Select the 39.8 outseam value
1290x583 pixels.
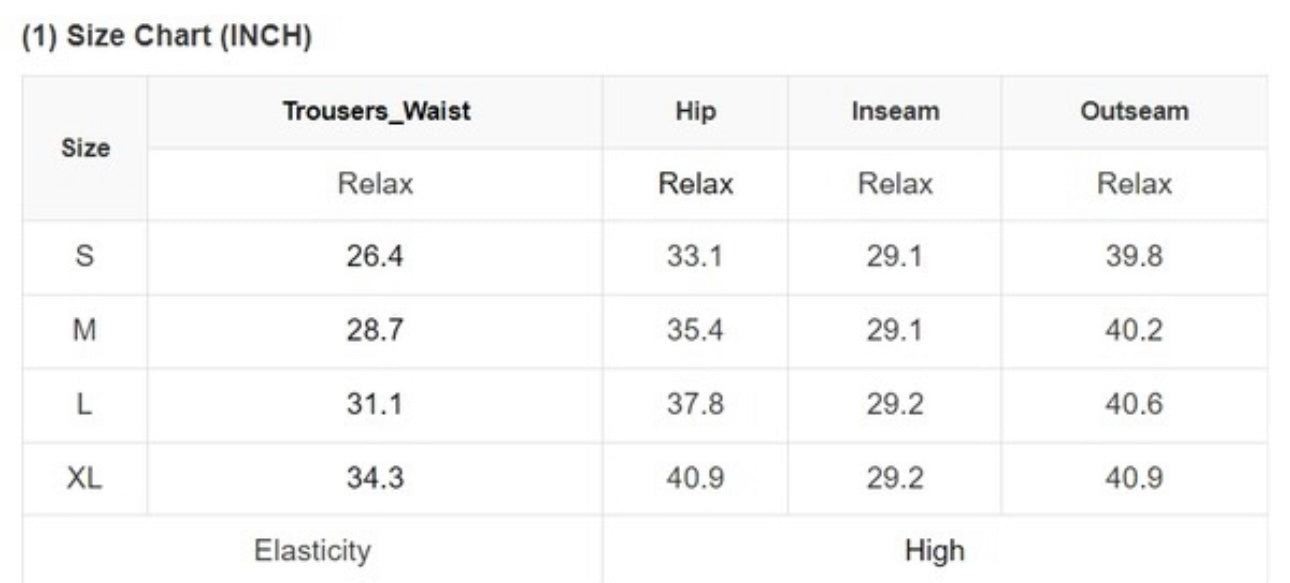point(1134,257)
